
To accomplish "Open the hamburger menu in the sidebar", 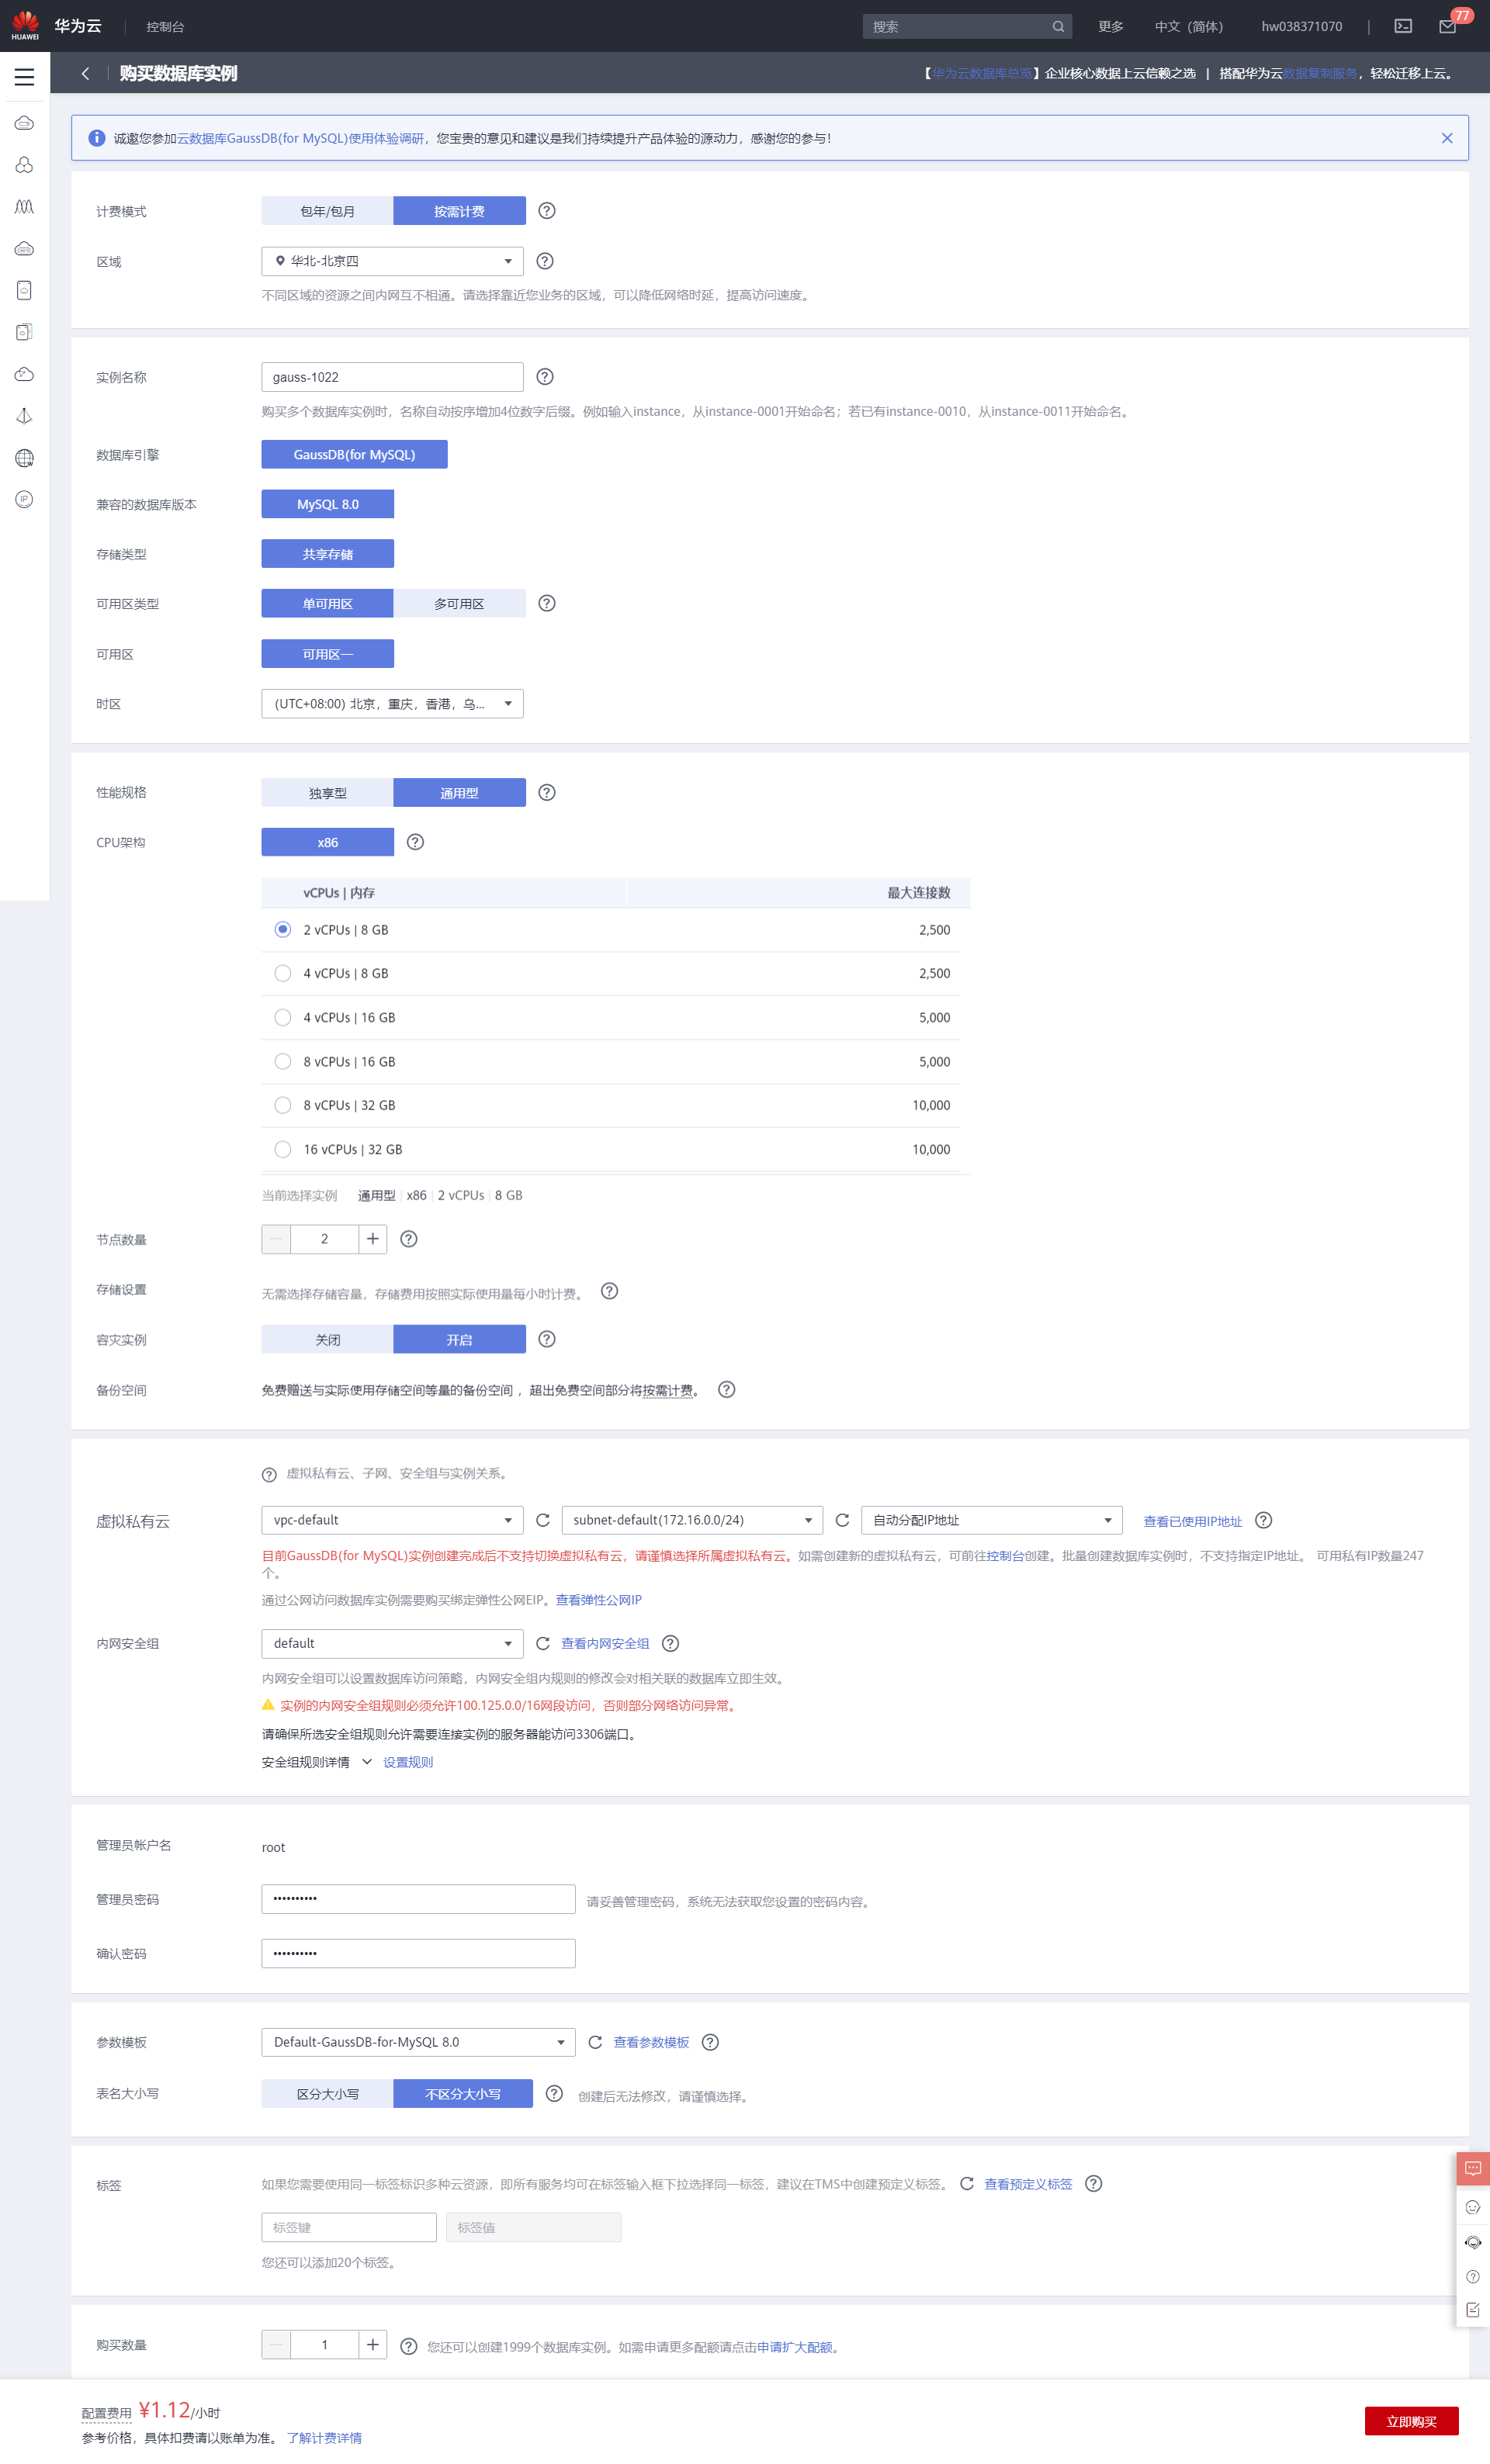I will coord(24,77).
